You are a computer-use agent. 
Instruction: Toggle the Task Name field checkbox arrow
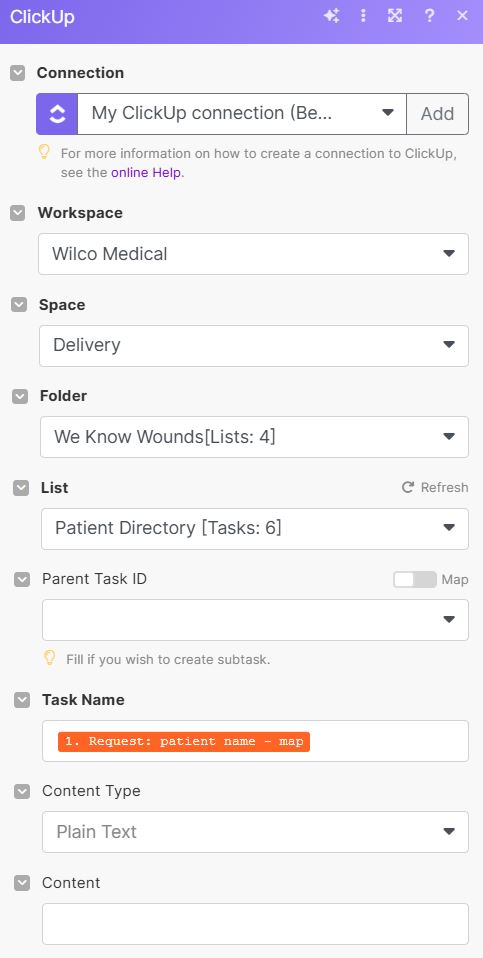click(21, 700)
